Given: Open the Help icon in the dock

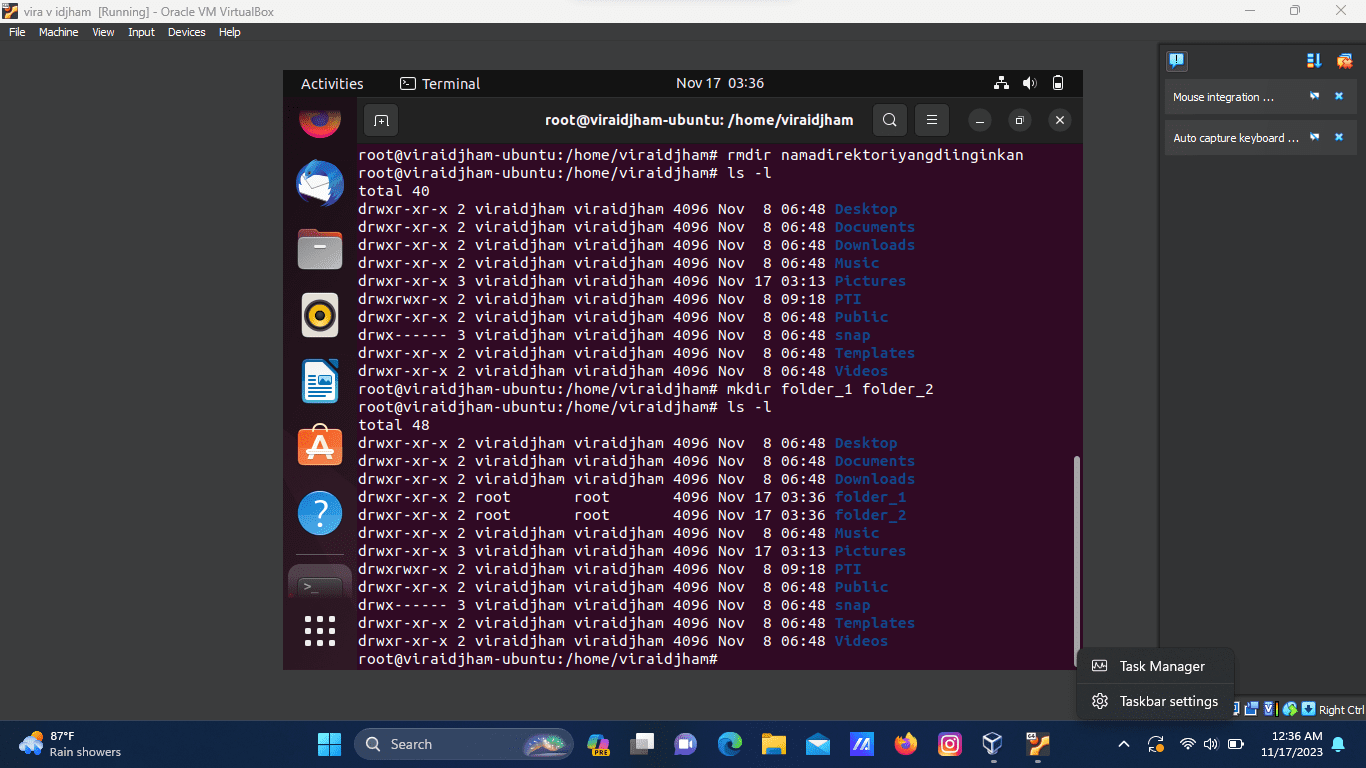Looking at the screenshot, I should [320, 514].
